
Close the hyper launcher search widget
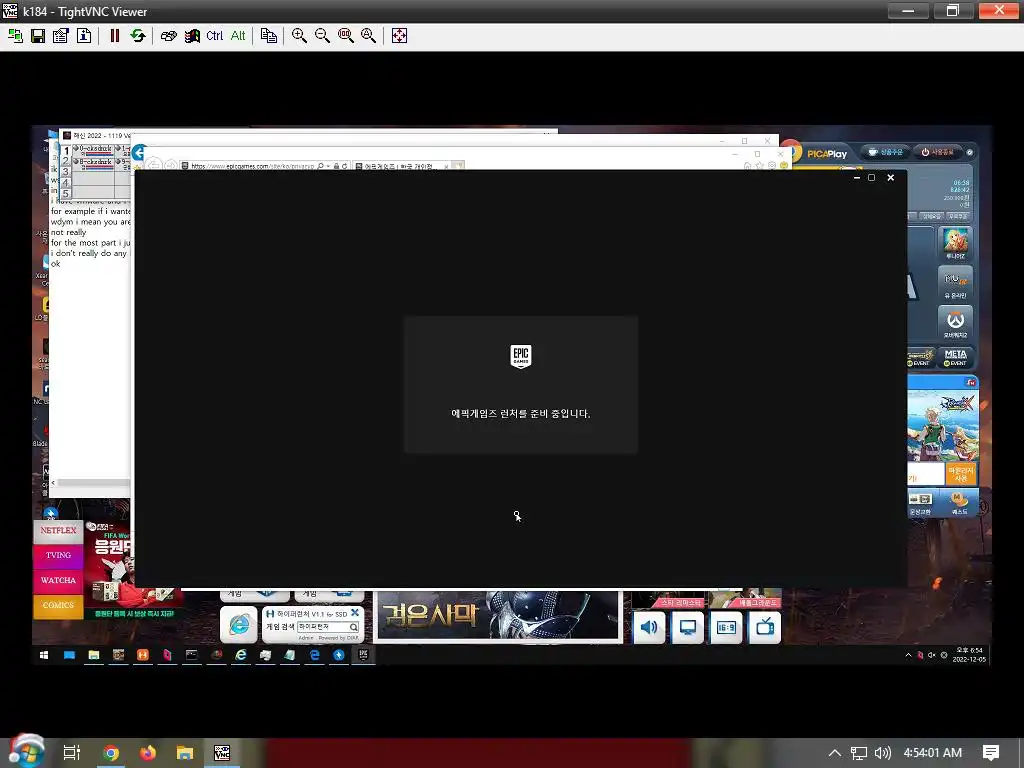click(355, 613)
